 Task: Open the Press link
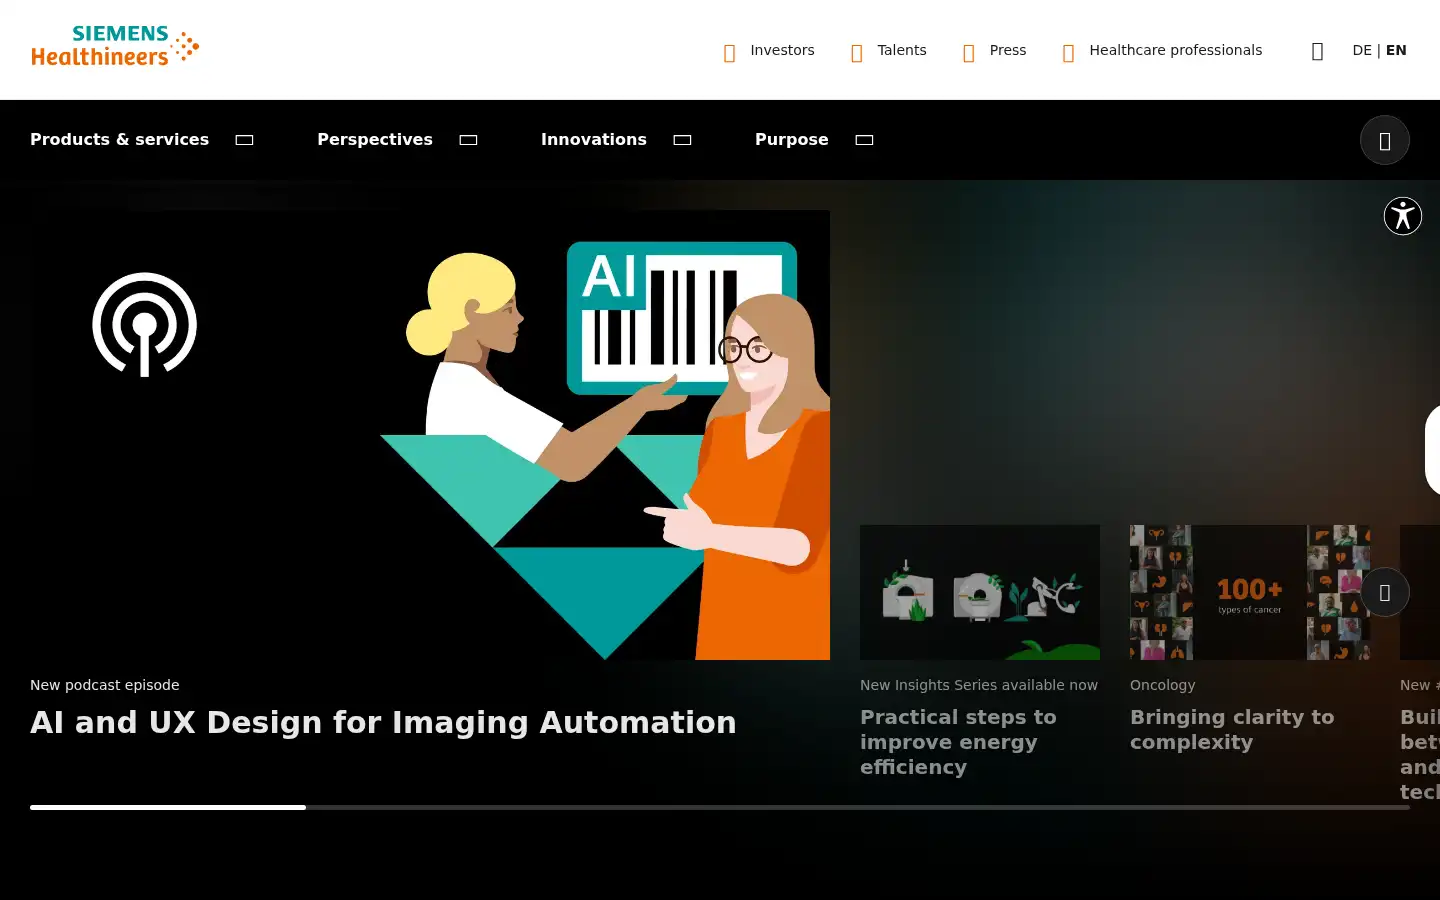(1008, 50)
